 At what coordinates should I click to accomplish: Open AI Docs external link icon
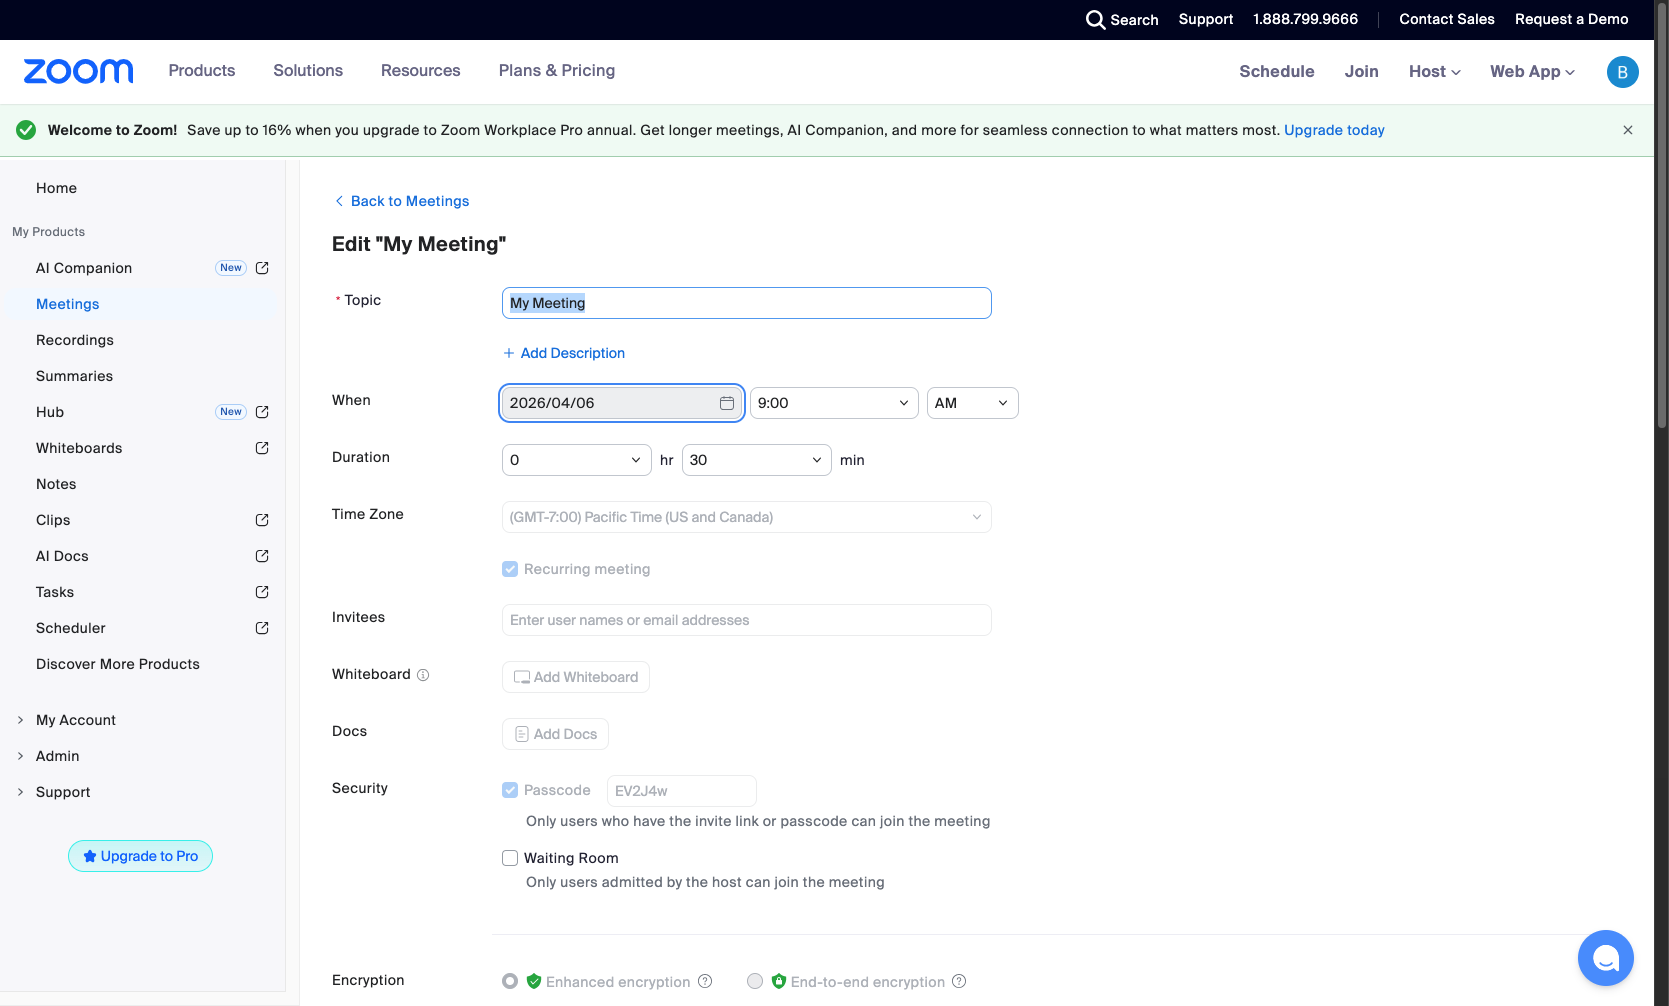[262, 556]
